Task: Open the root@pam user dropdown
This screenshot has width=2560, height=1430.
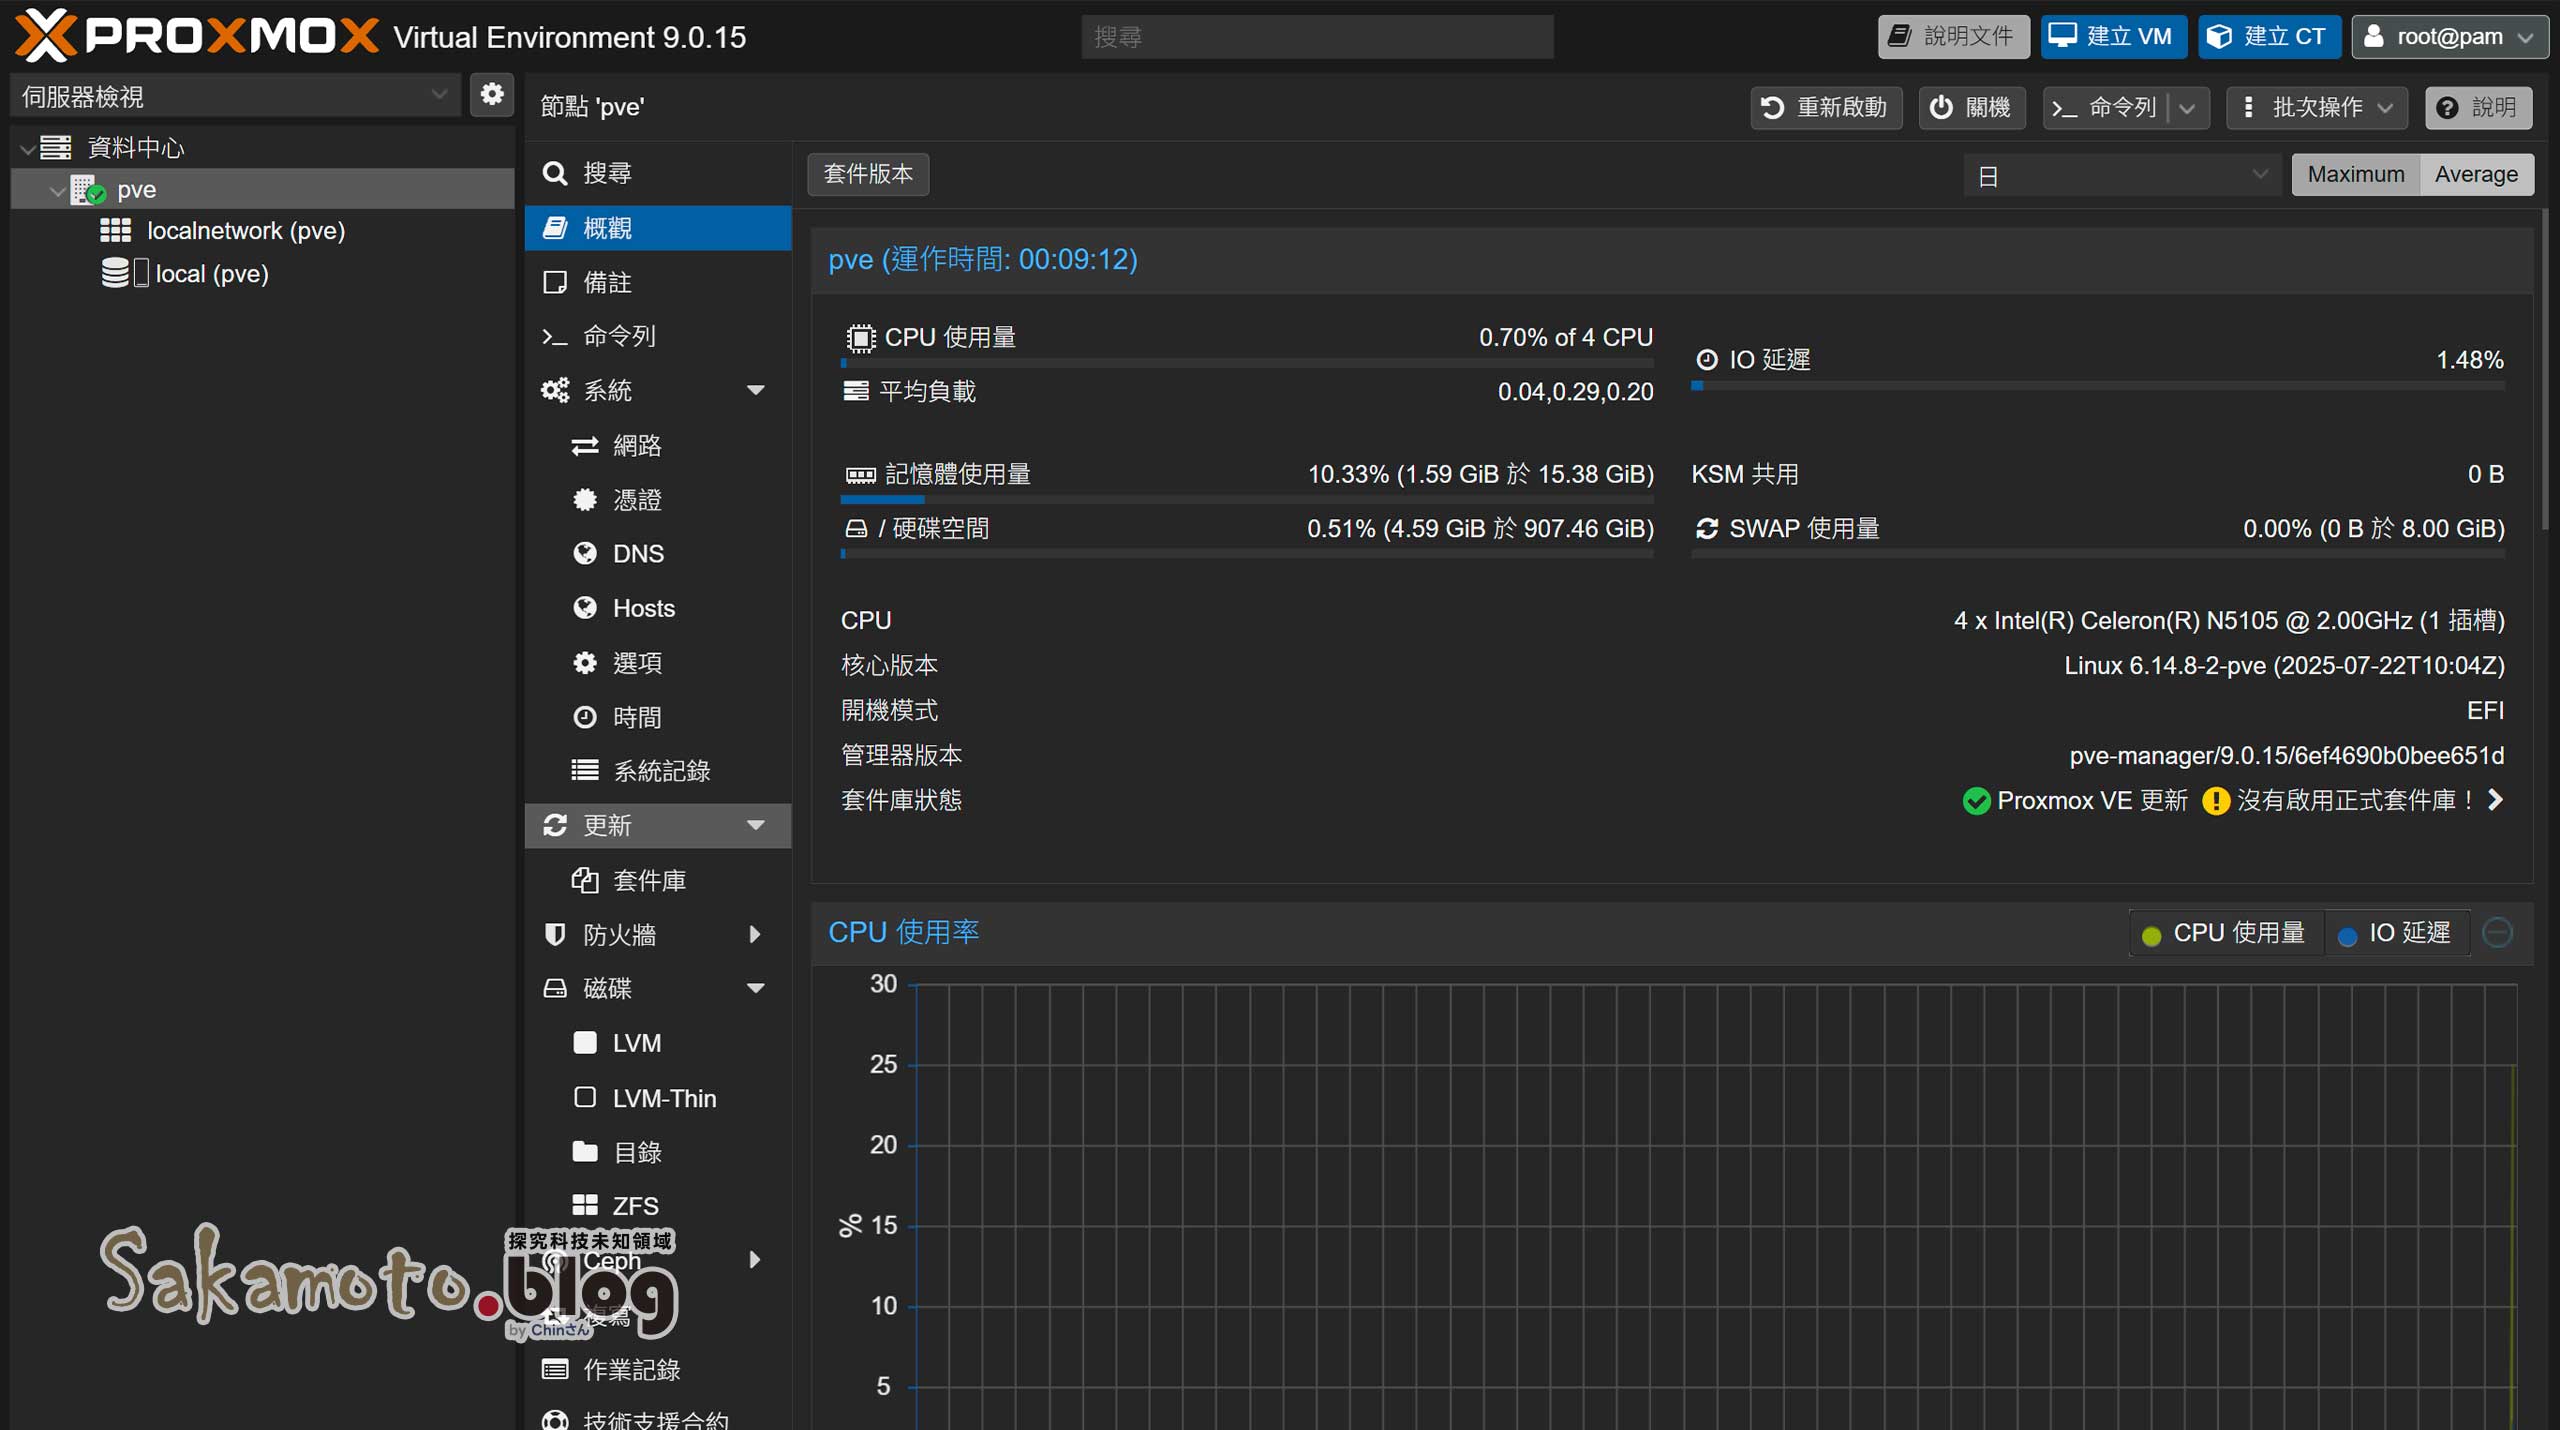Action: 2449,37
